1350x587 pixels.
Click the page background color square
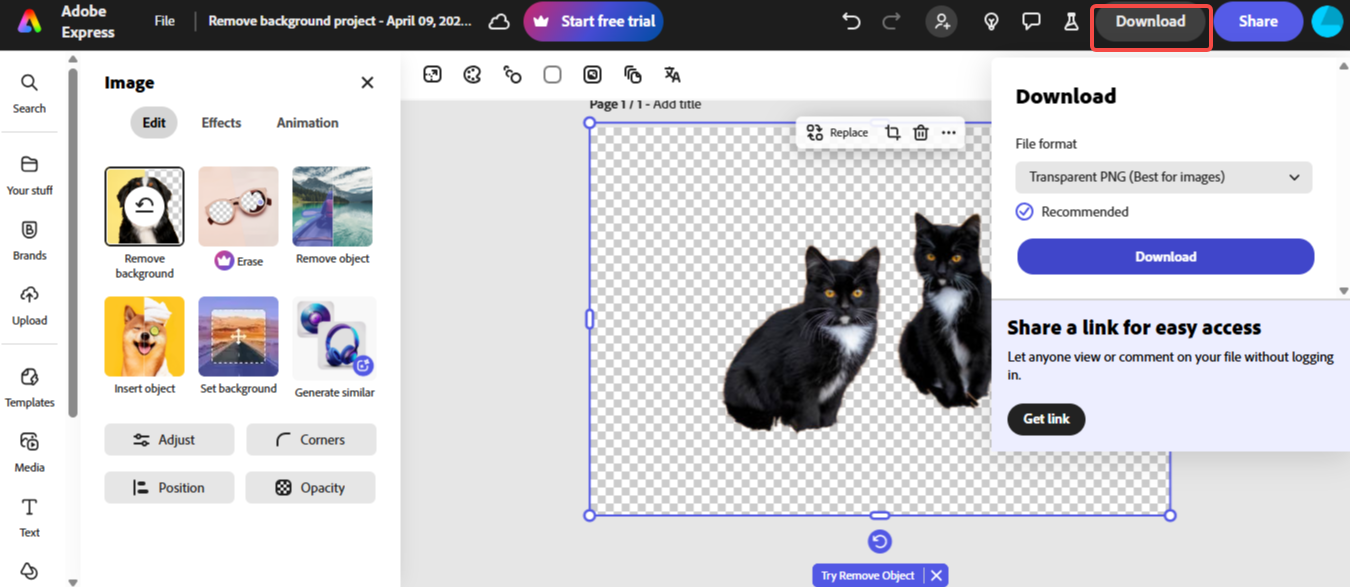point(552,74)
